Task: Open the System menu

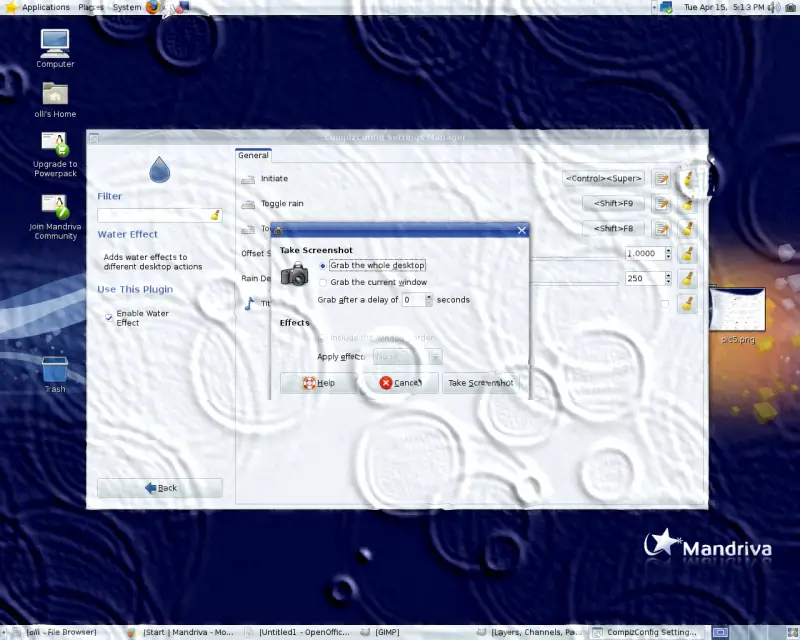Action: click(x=127, y=7)
